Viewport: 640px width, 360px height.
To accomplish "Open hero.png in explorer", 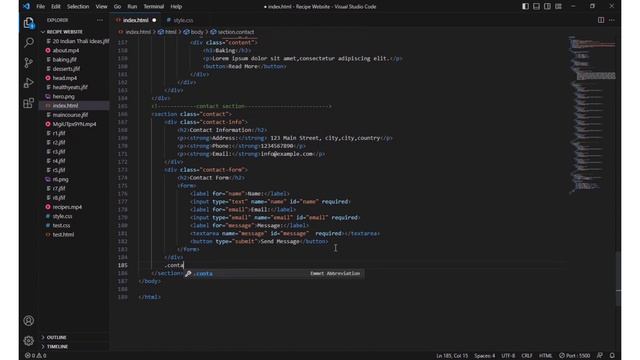I will point(63,97).
